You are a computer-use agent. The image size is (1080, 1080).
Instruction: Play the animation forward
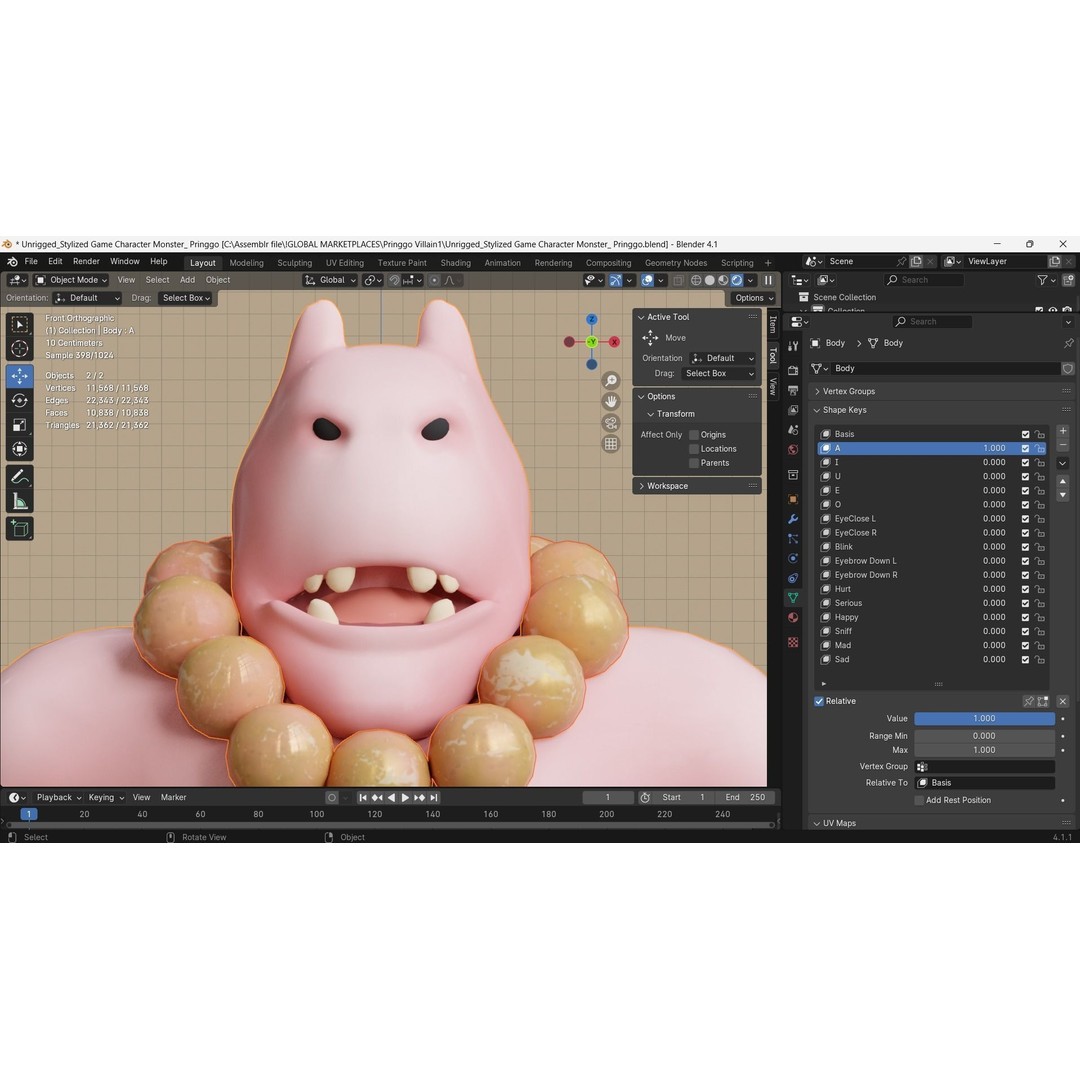405,798
